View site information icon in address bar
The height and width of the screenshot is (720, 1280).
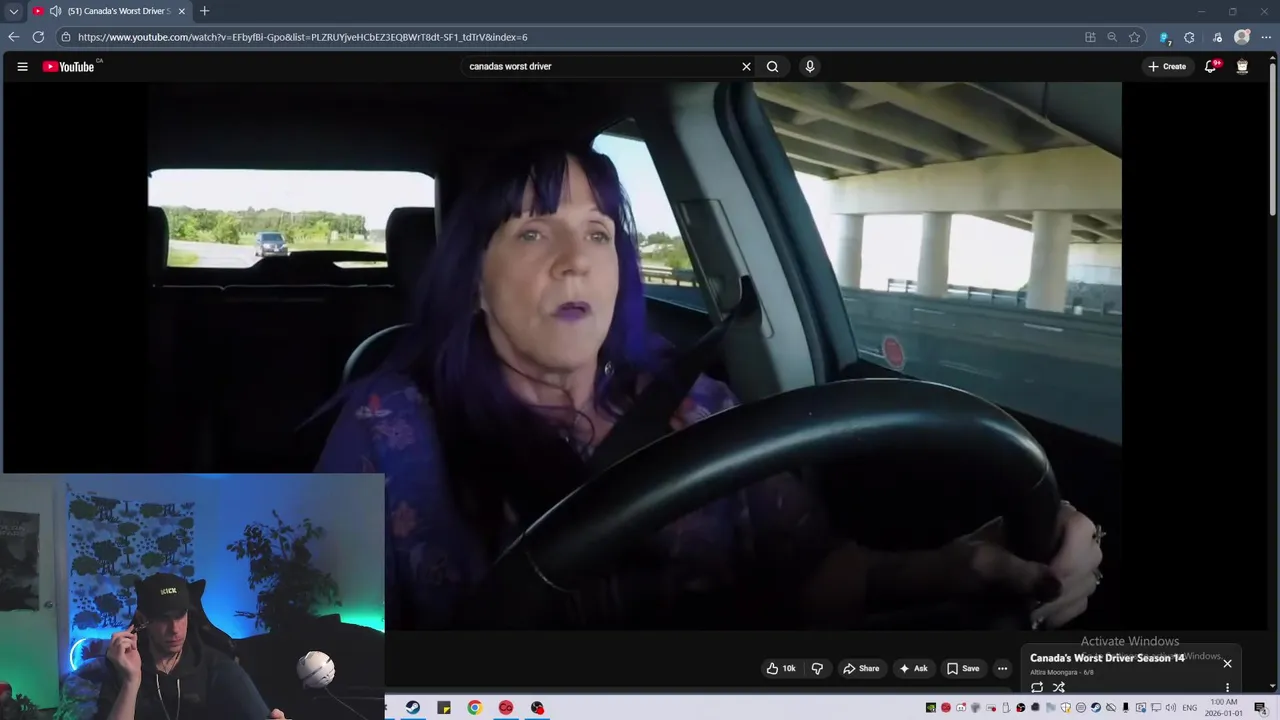(66, 37)
